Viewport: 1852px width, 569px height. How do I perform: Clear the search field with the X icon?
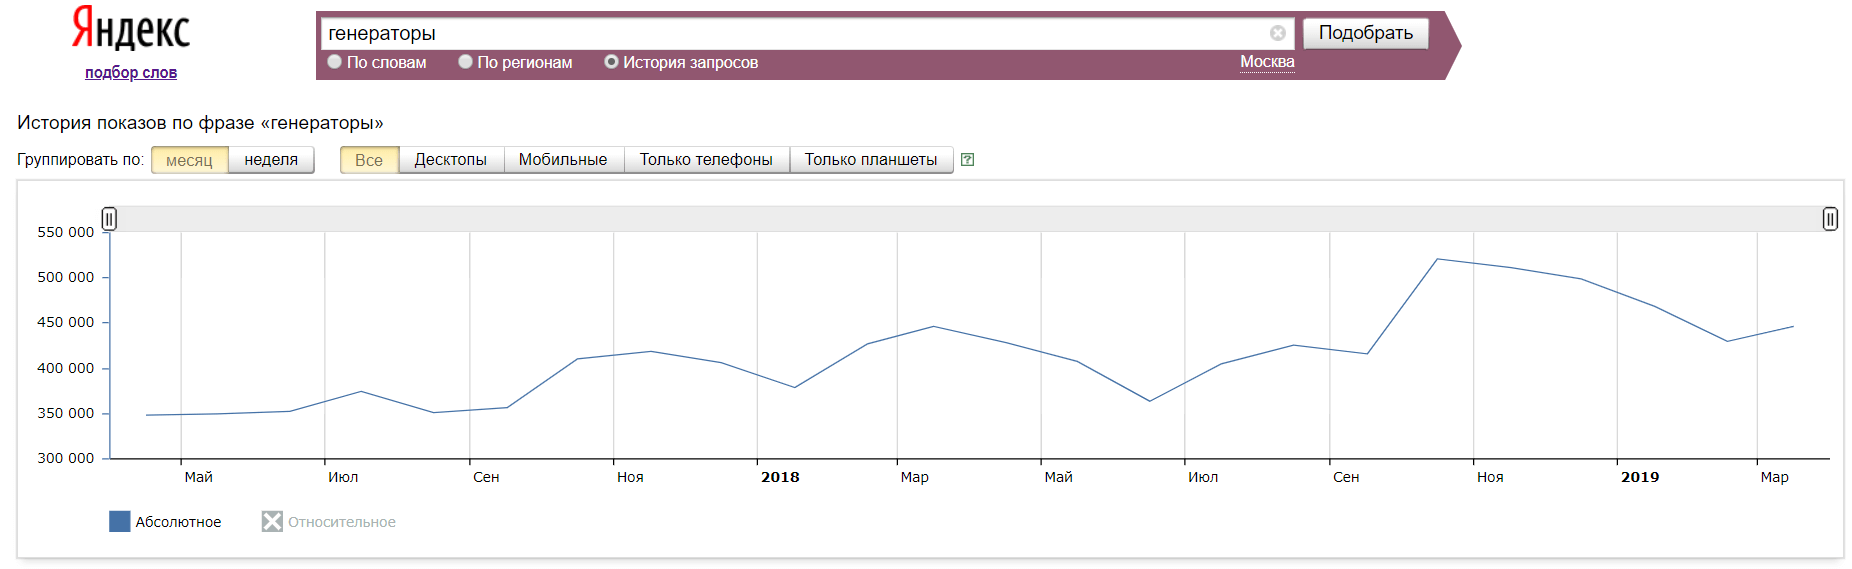pos(1277,33)
